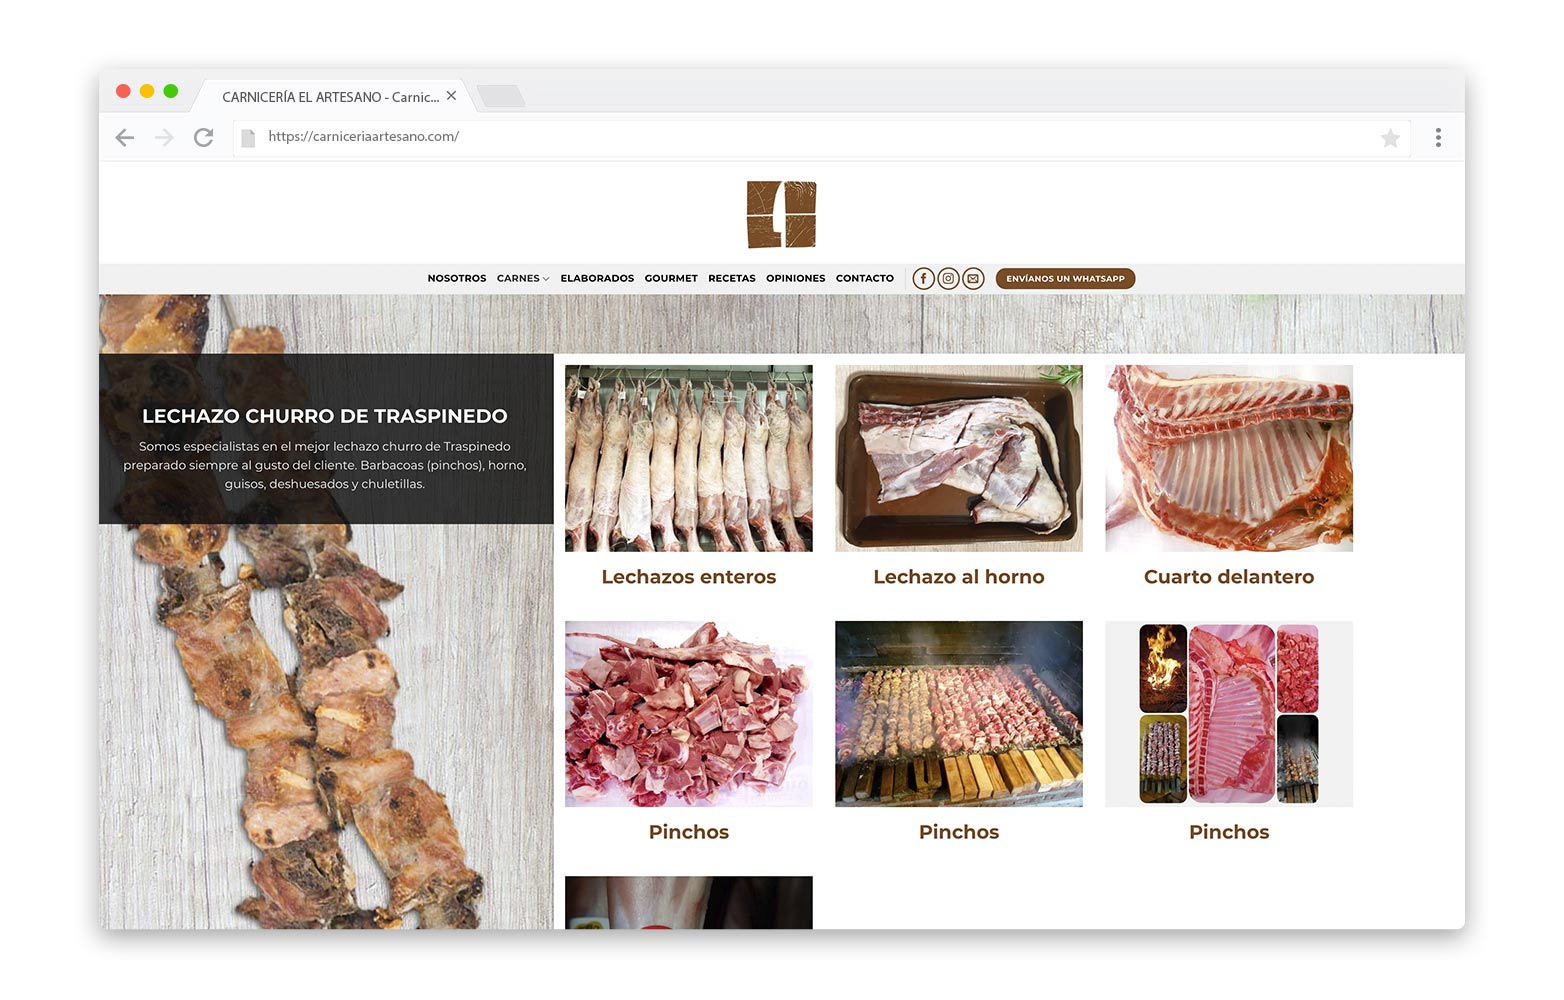The height and width of the screenshot is (1000, 1564).
Task: Click the email envelope icon
Action: tap(973, 279)
